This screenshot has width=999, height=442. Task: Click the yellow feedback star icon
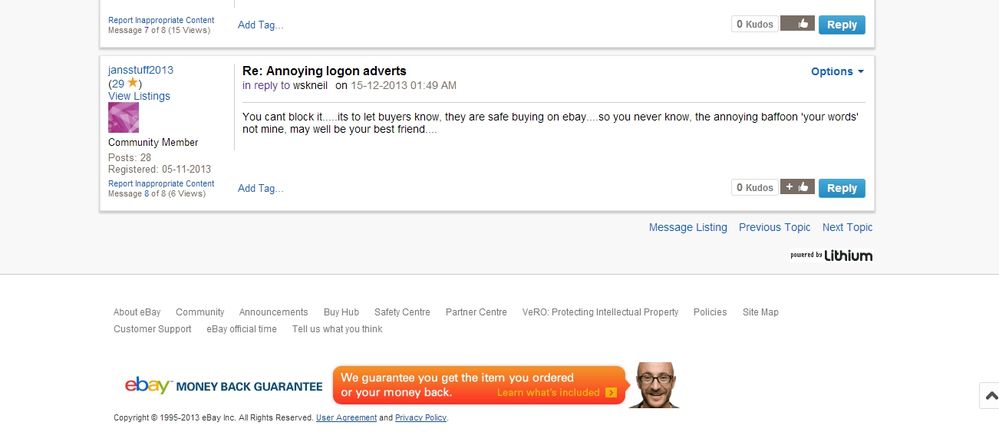point(133,83)
